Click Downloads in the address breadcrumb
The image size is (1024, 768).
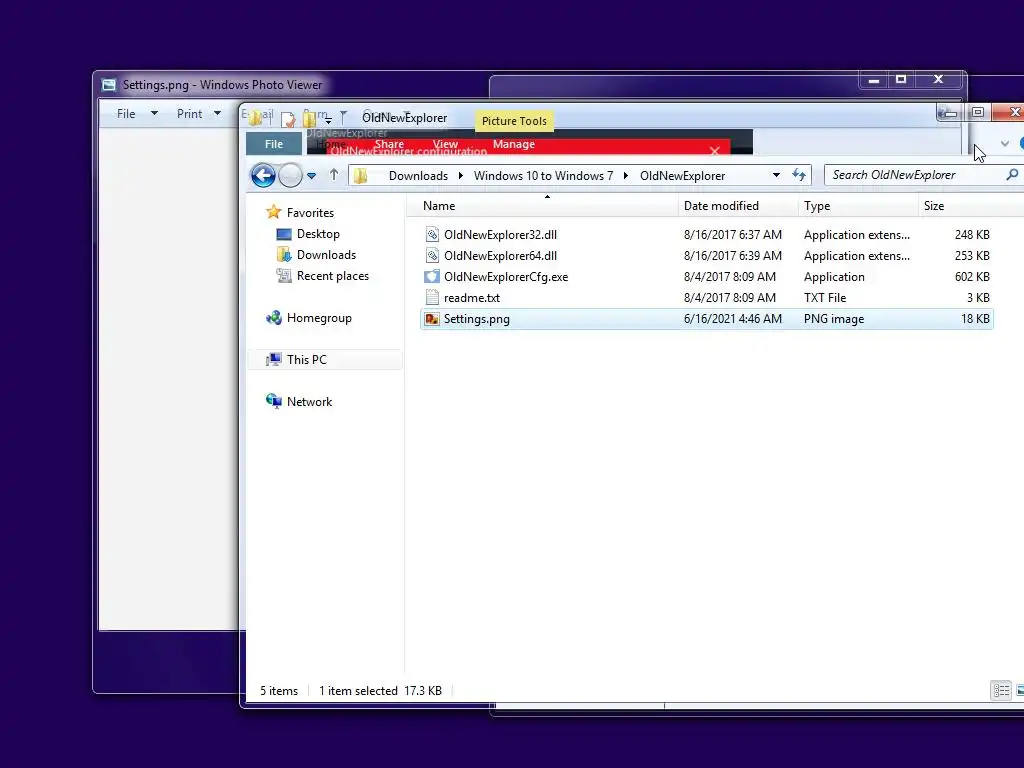click(418, 176)
